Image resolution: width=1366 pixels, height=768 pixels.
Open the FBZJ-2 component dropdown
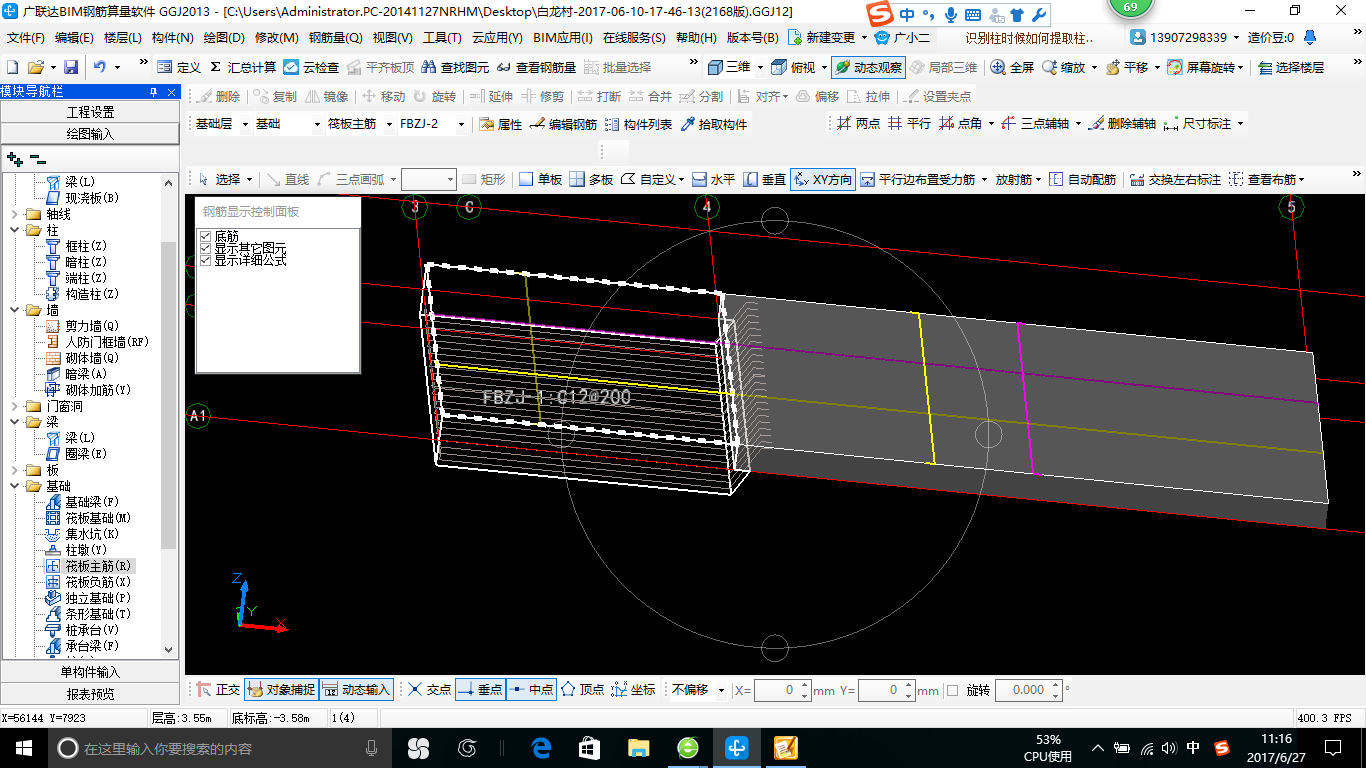[x=461, y=124]
